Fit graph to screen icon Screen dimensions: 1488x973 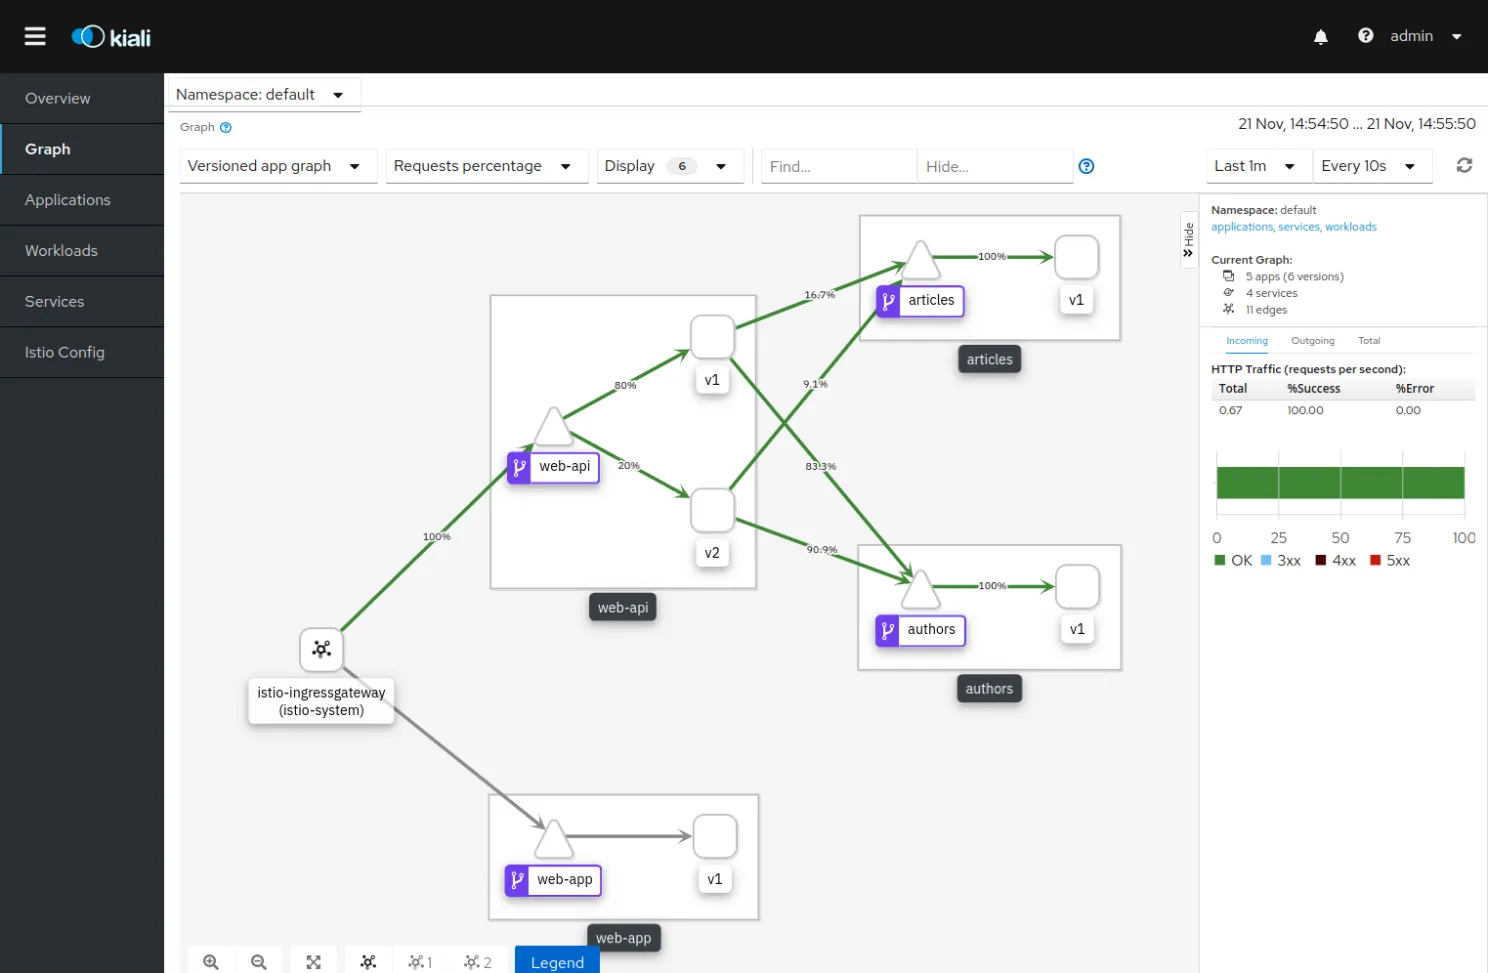pos(314,962)
